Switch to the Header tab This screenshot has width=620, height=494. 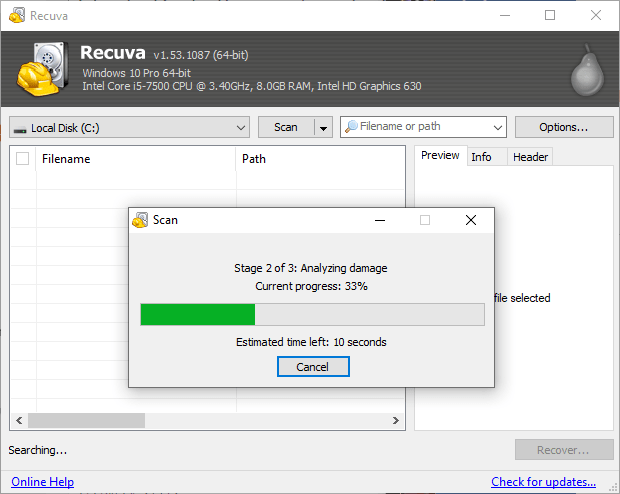[530, 157]
